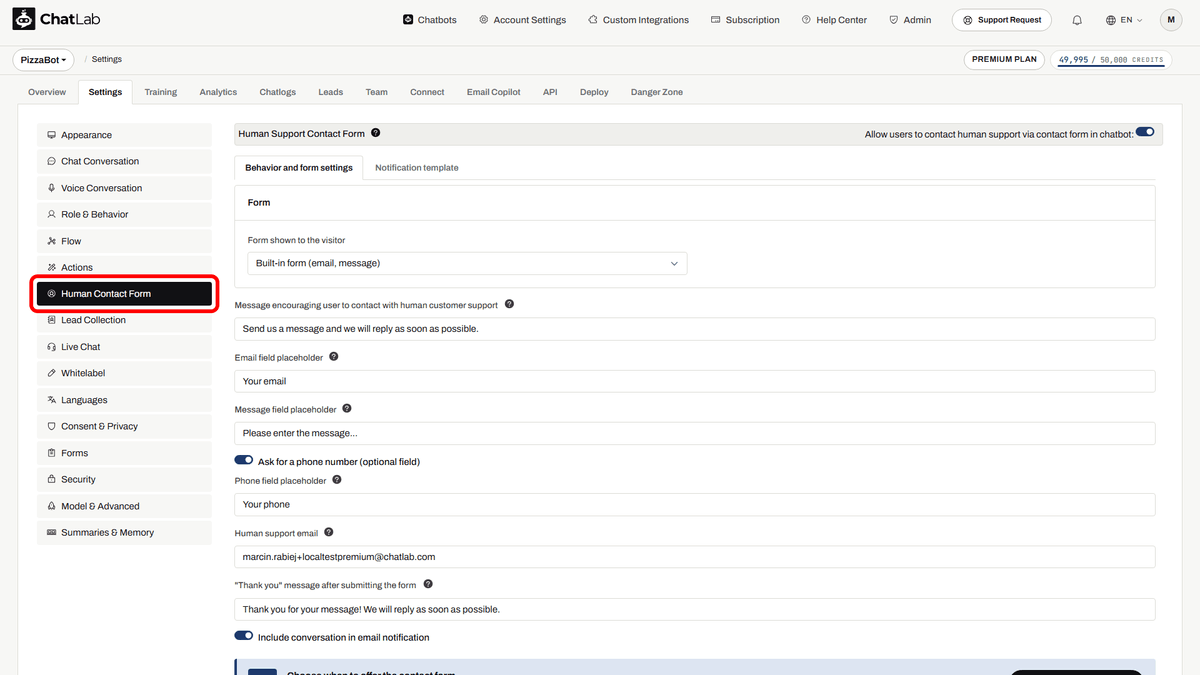The width and height of the screenshot is (1200, 675).
Task: Go to the Email Copilot tab
Action: click(494, 92)
